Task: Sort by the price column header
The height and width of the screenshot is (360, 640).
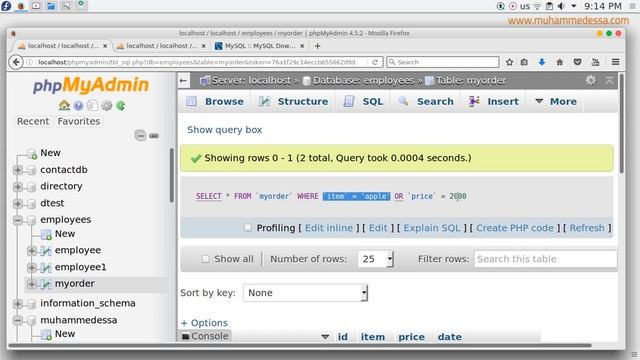Action: click(x=411, y=337)
